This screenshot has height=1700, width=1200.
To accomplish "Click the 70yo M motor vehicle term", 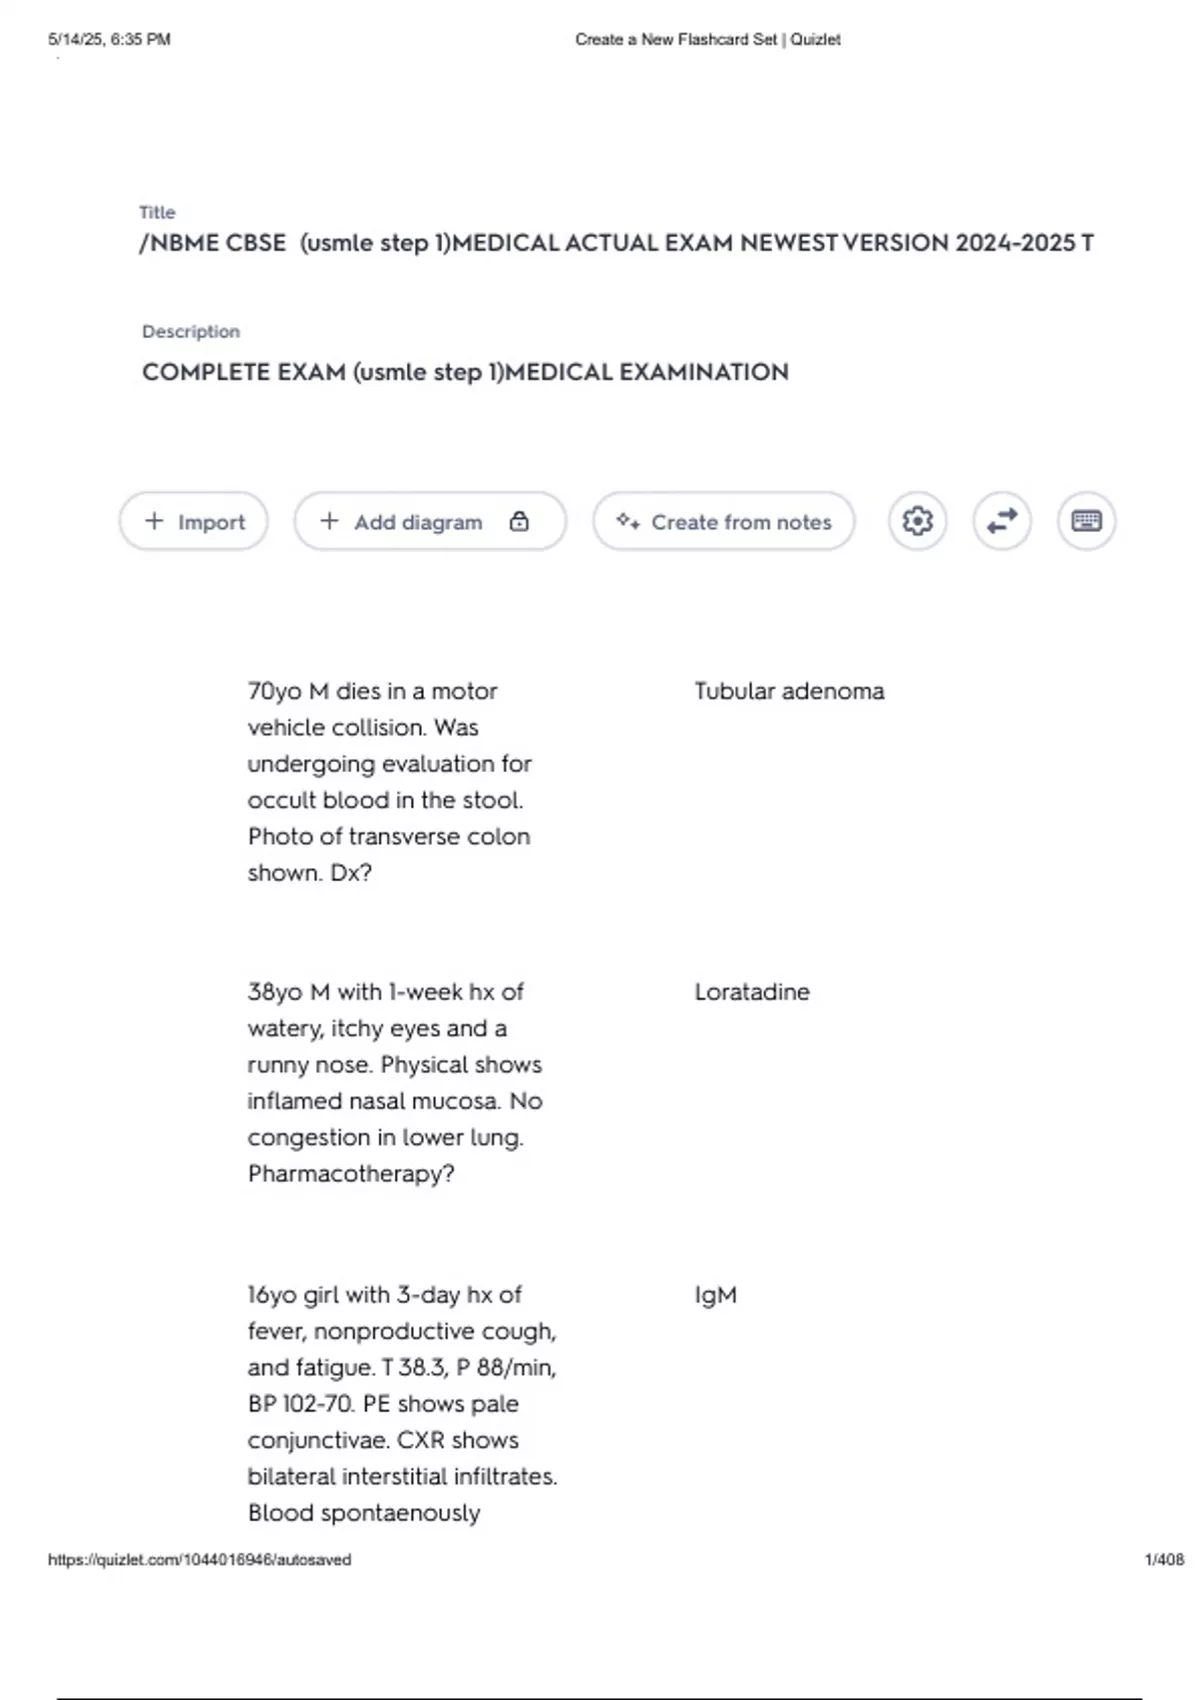I will 389,781.
